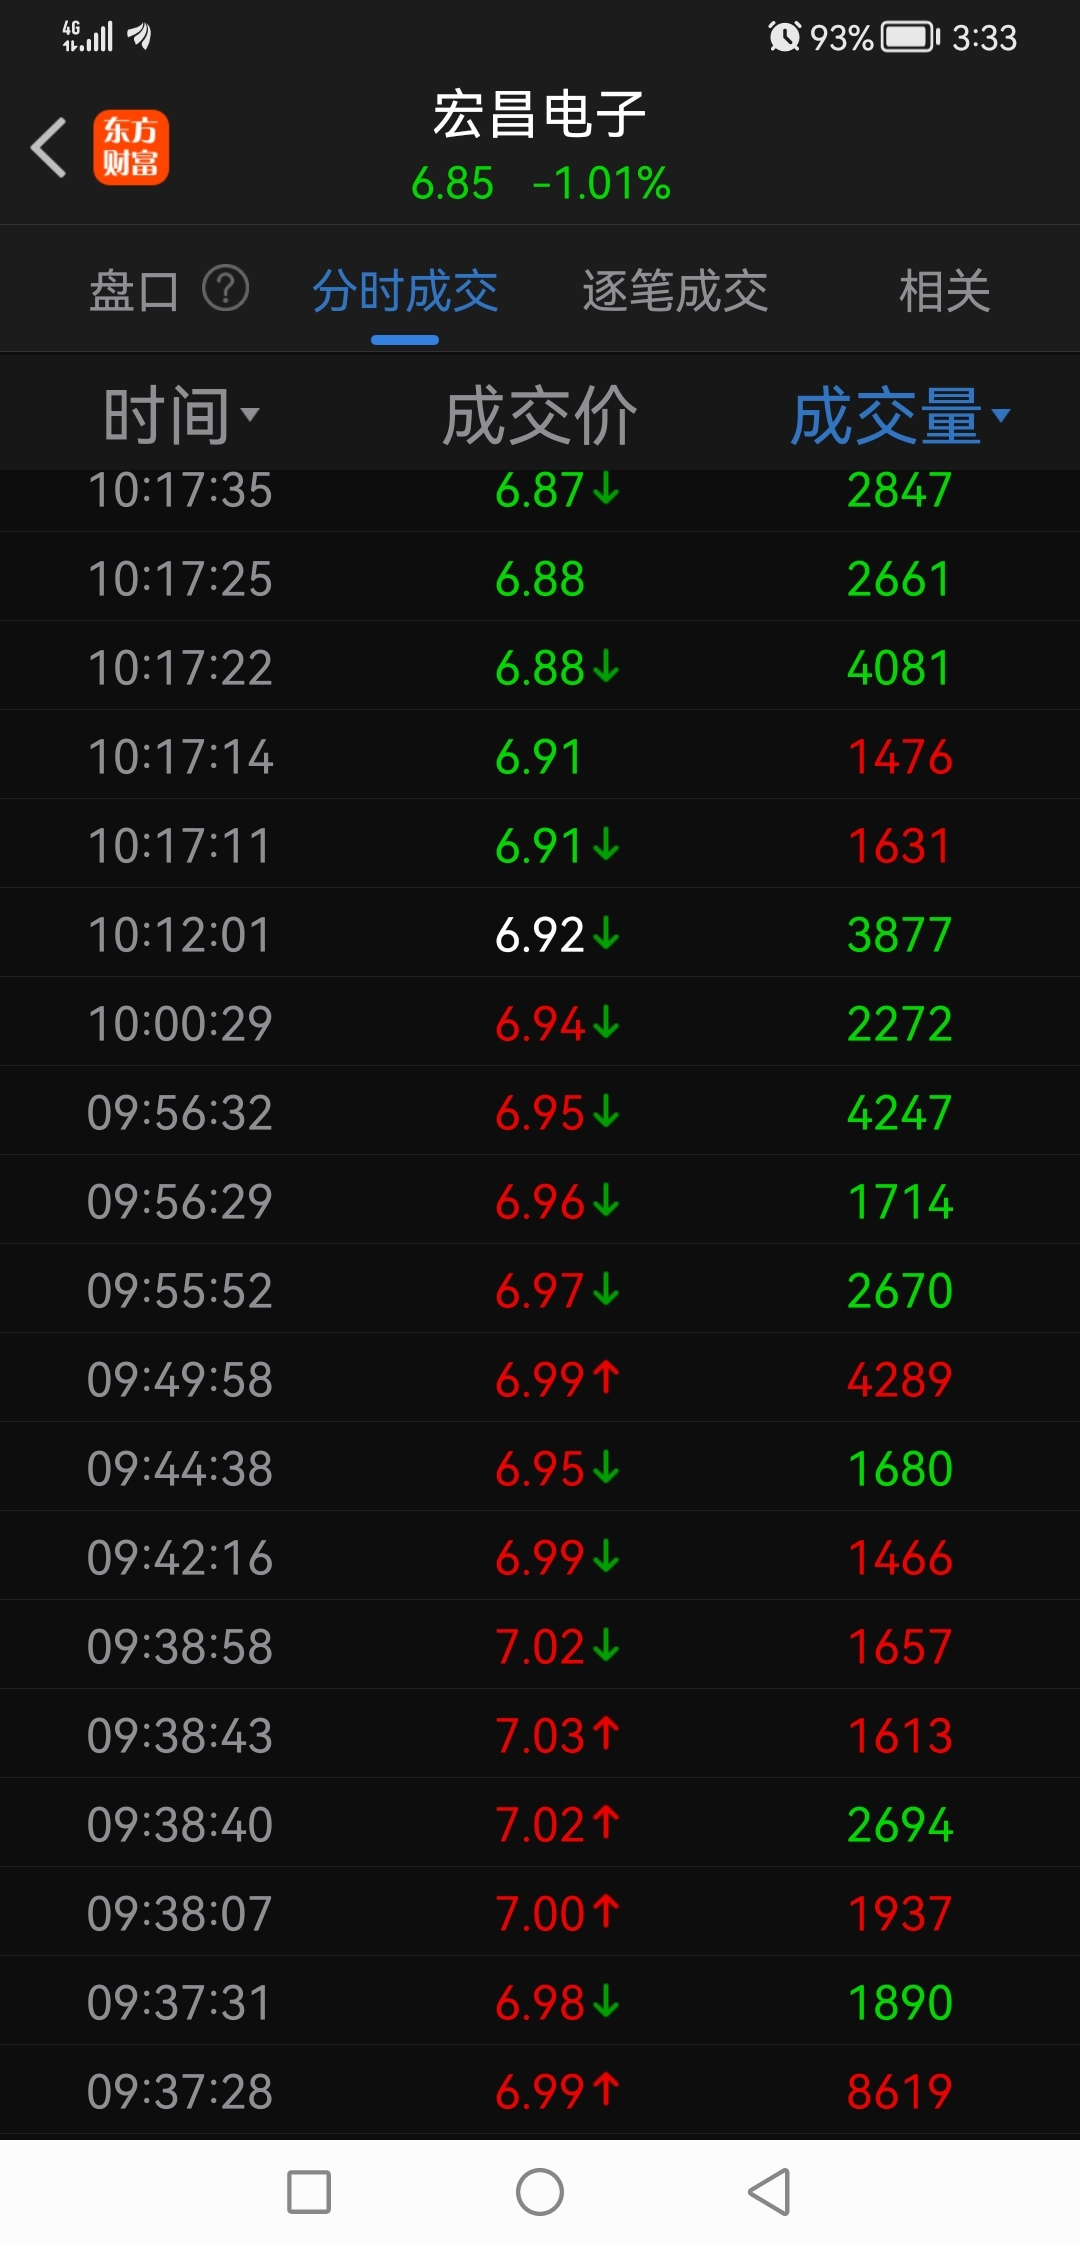1080x2244 pixels.
Task: Select the row at time 10:17:11
Action: [x=540, y=845]
